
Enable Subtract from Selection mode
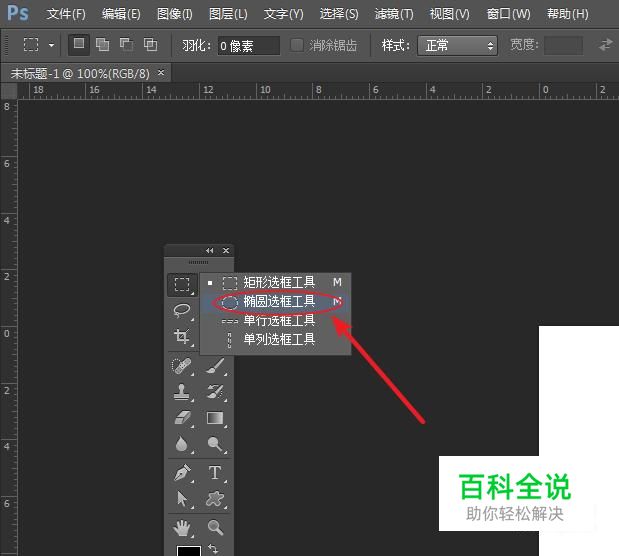pyautogui.click(x=126, y=45)
